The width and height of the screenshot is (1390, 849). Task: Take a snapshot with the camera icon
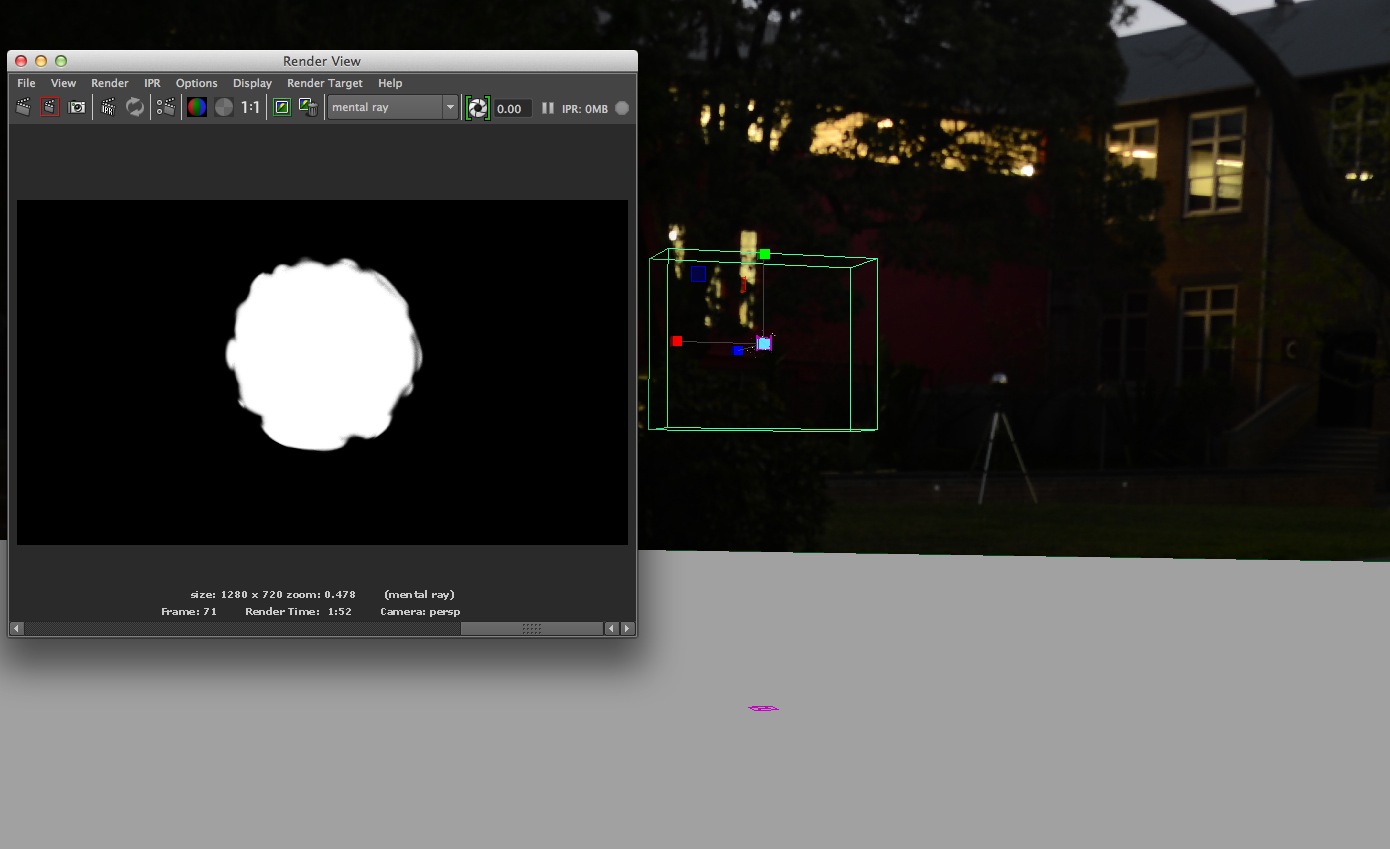77,107
